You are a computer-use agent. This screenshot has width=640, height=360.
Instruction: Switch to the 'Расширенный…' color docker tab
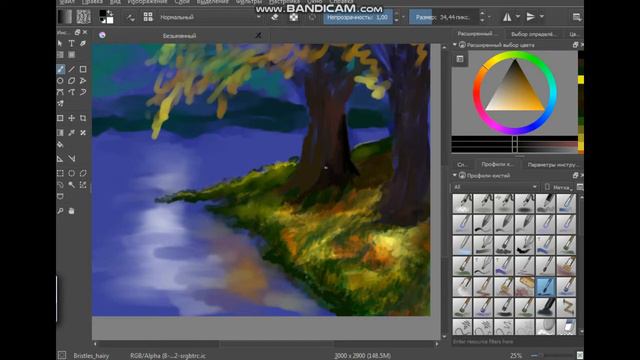point(476,33)
